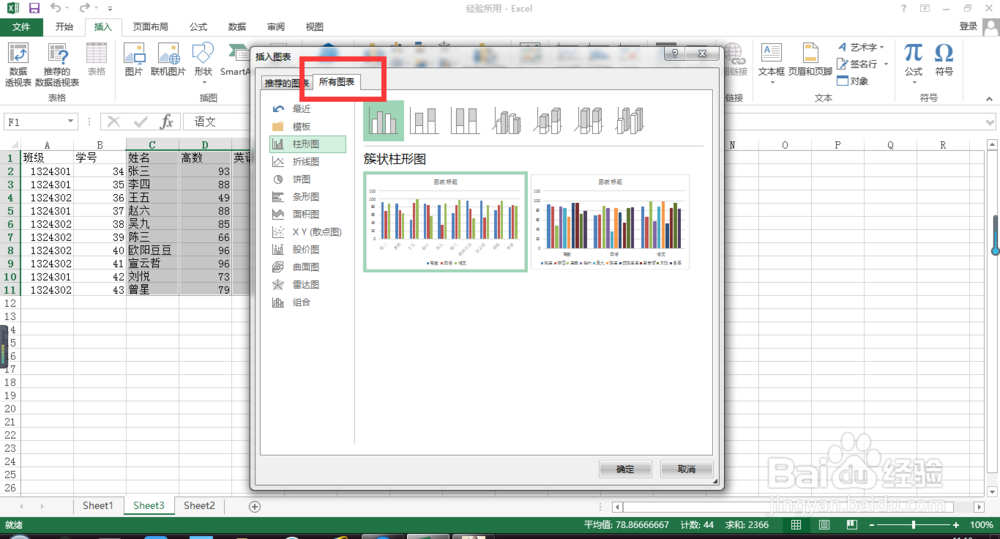
Task: Select the 3-D clustered column subtype icon
Action: coord(506,121)
